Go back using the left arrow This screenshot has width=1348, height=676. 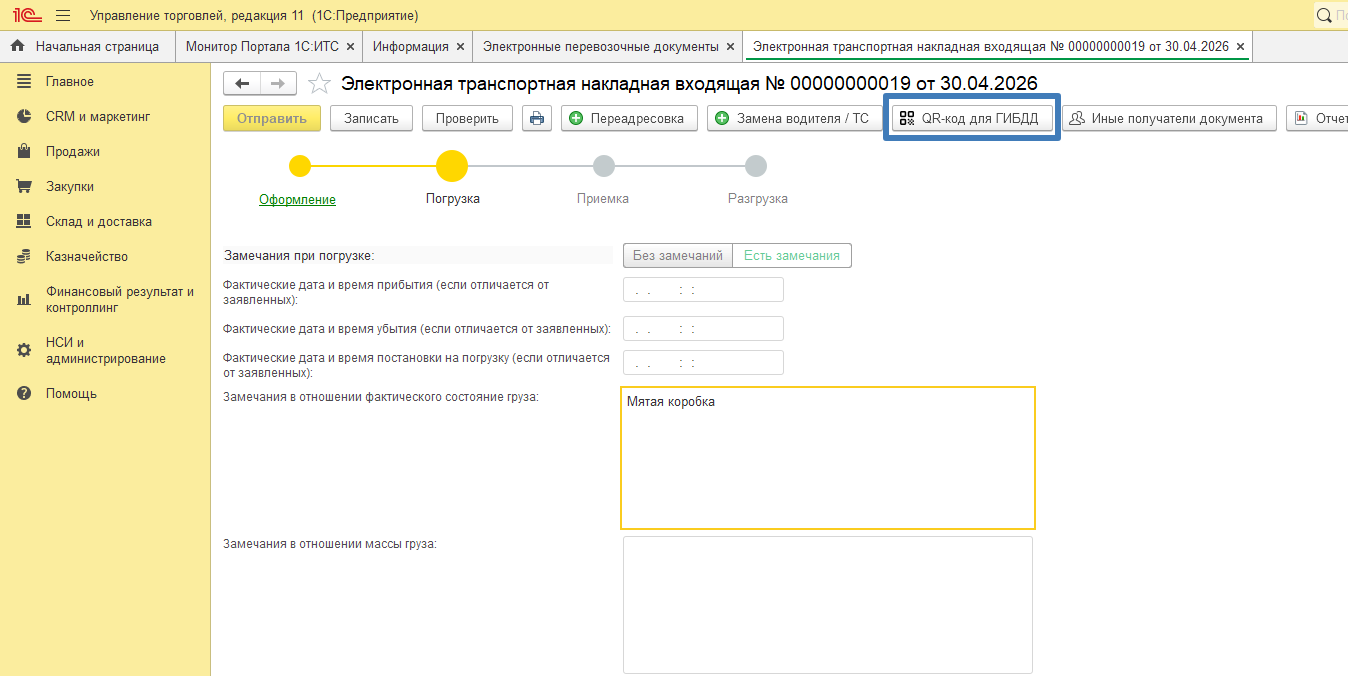(x=242, y=83)
